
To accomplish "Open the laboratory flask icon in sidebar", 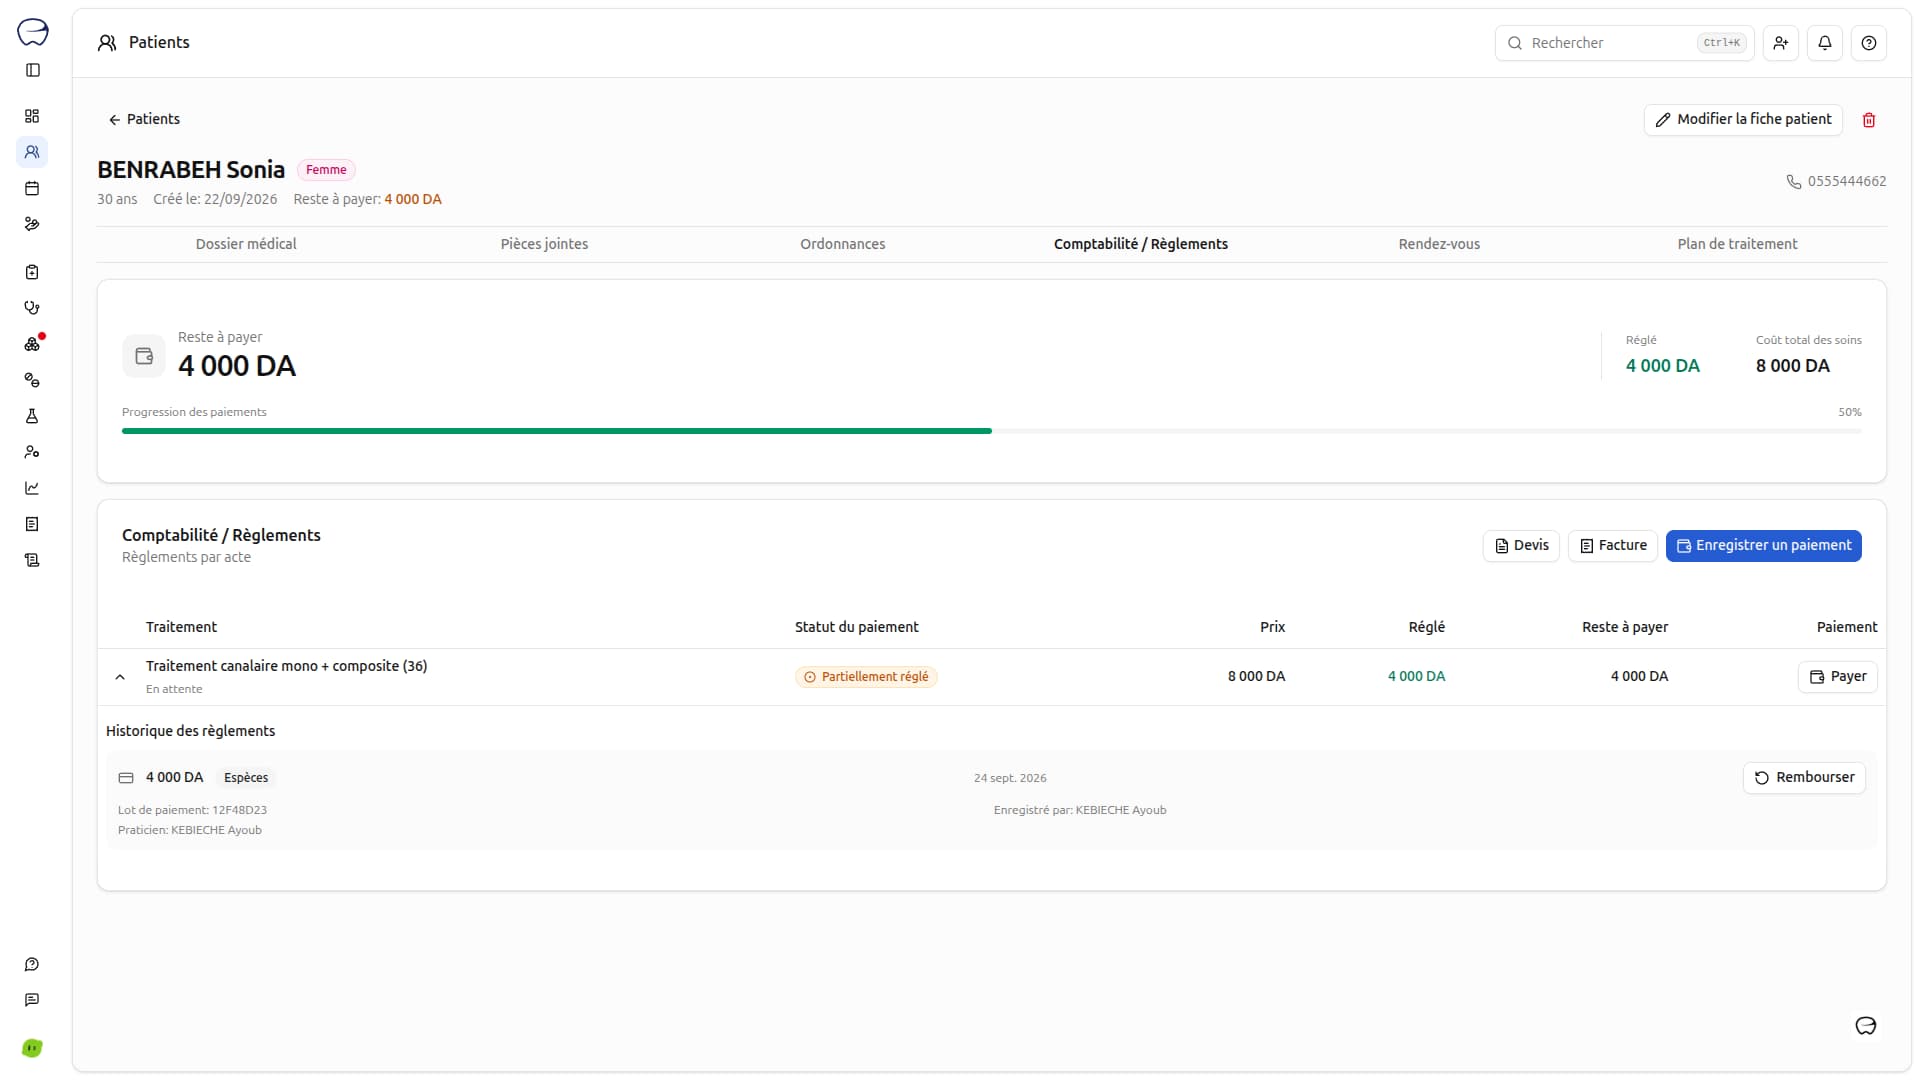I will (32, 416).
